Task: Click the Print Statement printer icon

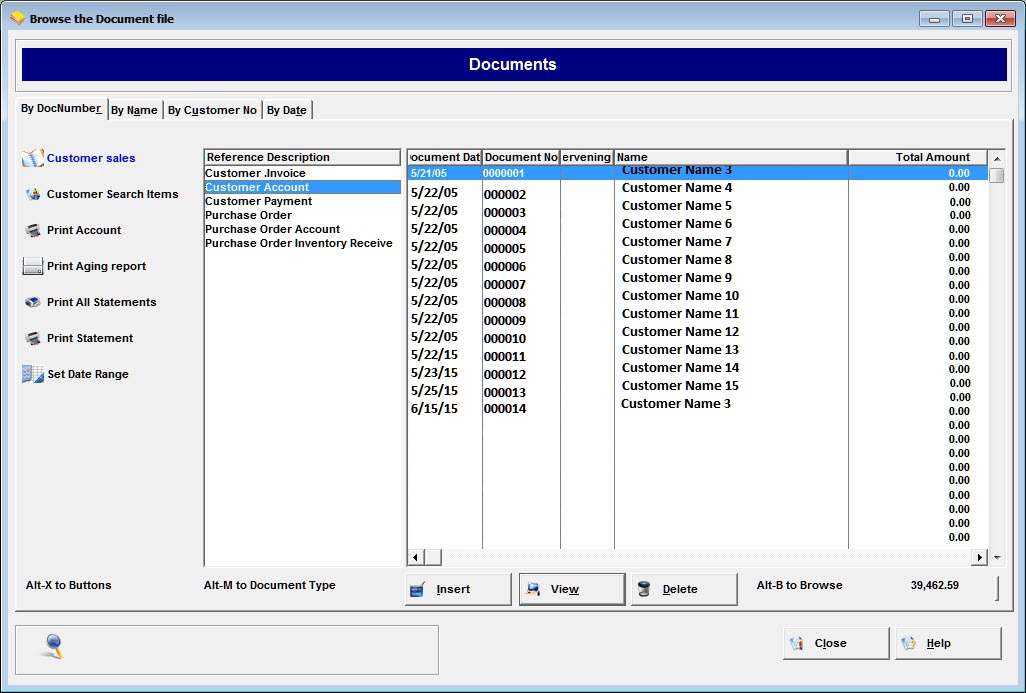Action: 33,338
